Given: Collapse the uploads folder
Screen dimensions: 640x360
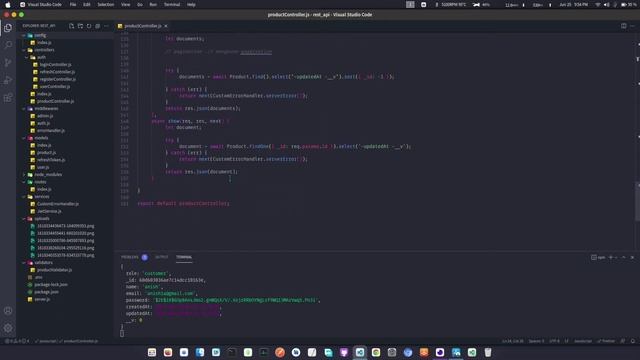Looking at the screenshot, I should pyautogui.click(x=42, y=218).
